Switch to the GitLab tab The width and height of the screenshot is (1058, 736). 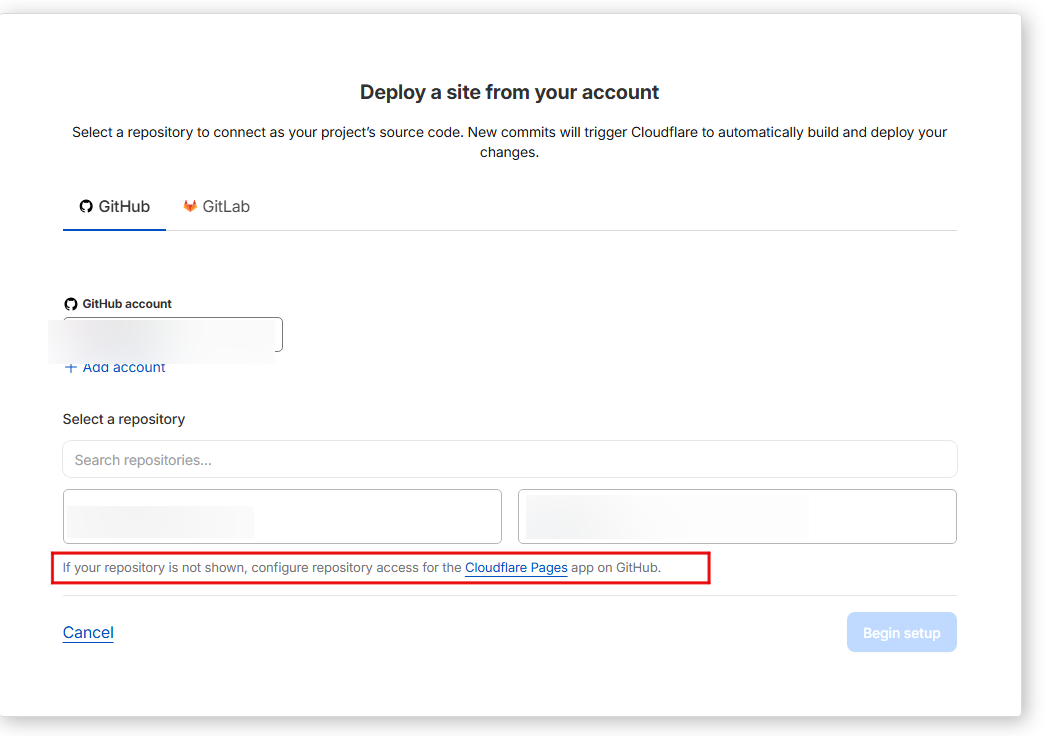[x=217, y=206]
